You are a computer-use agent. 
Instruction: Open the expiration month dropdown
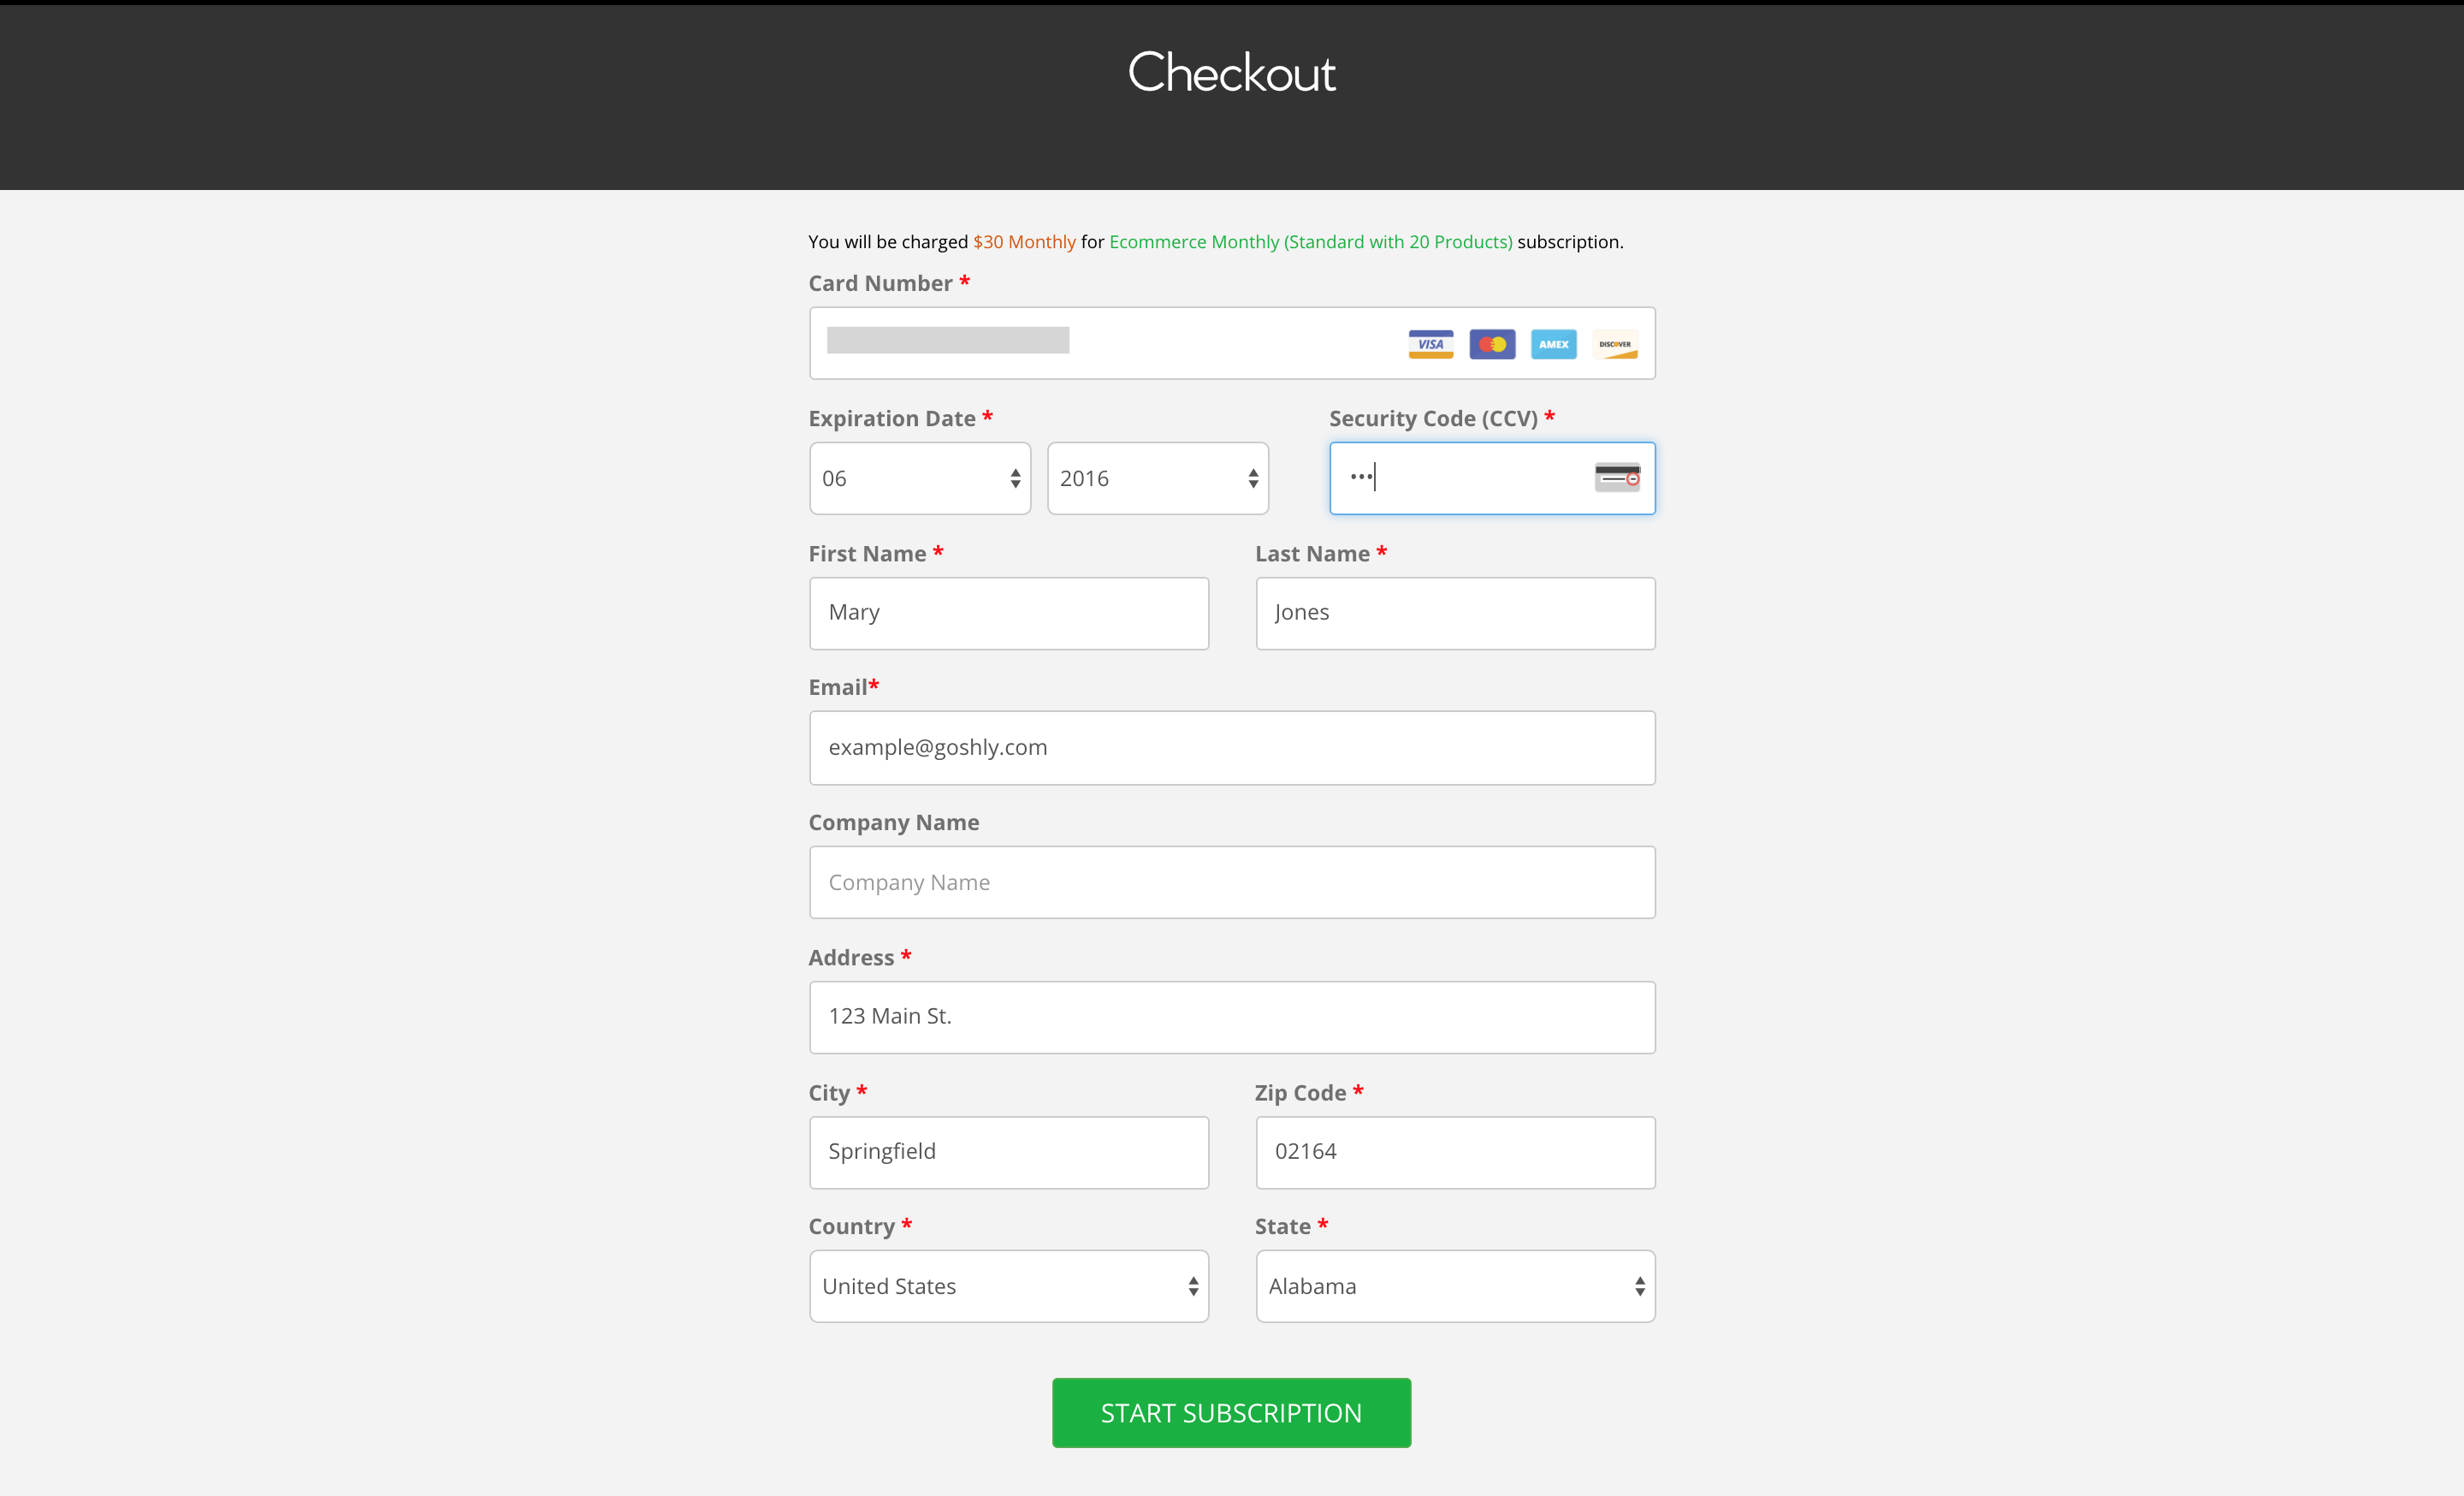tap(919, 479)
